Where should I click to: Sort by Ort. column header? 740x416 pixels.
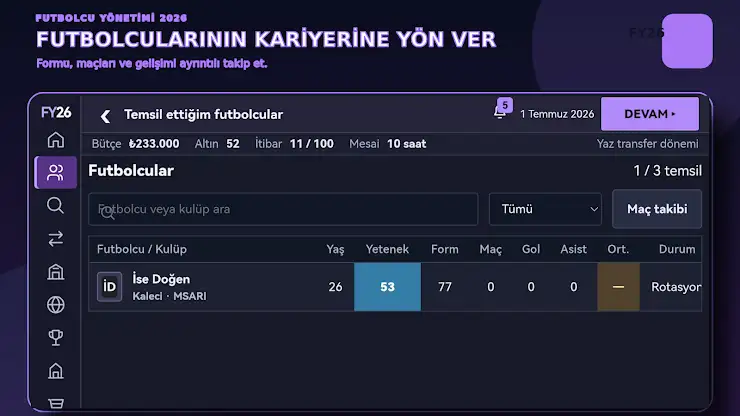click(x=618, y=249)
